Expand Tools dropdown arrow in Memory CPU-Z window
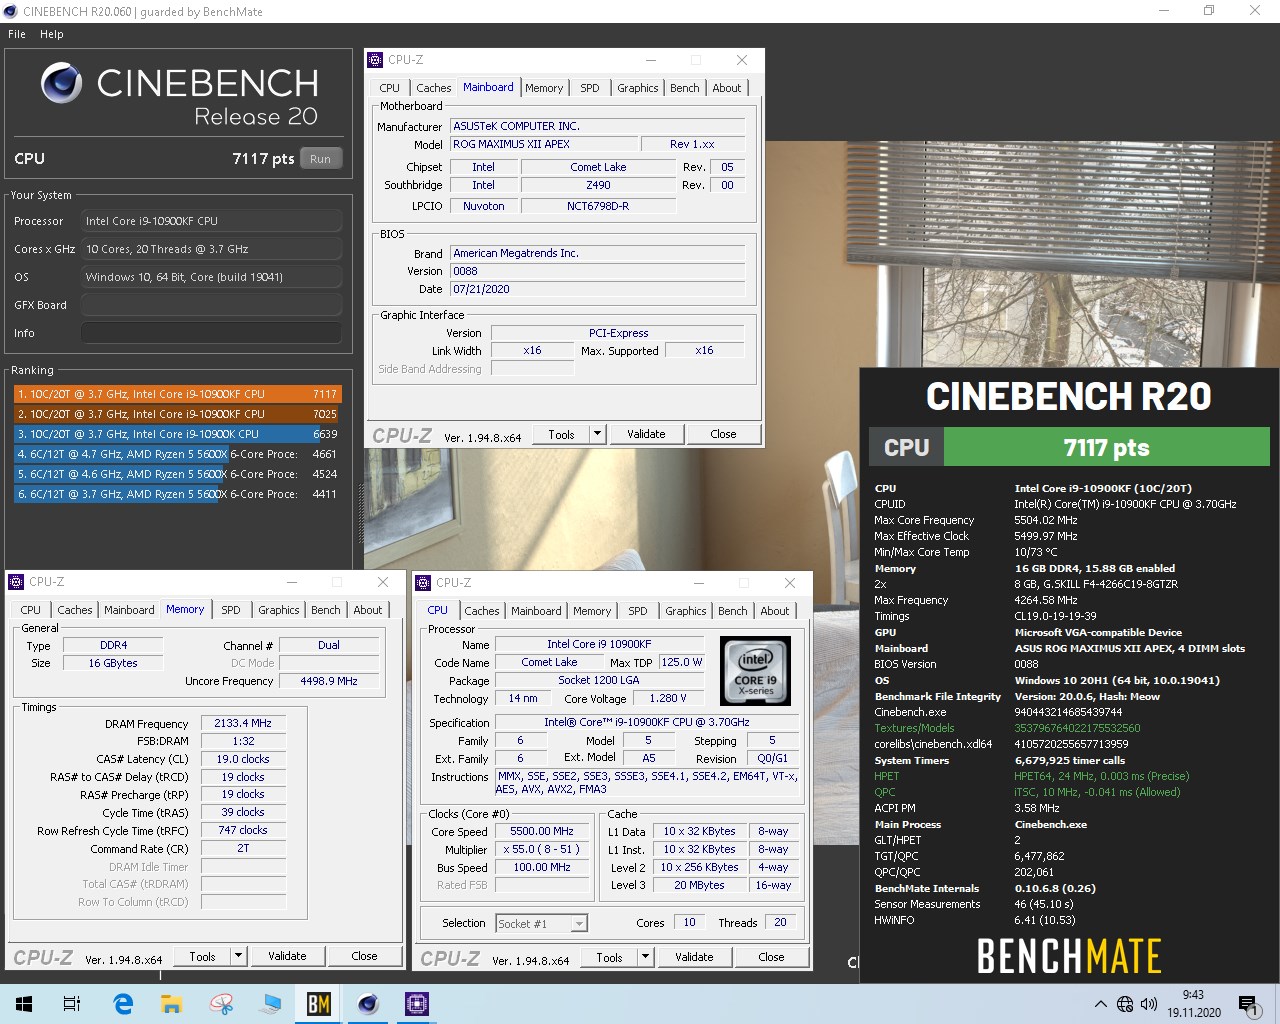 click(x=239, y=956)
